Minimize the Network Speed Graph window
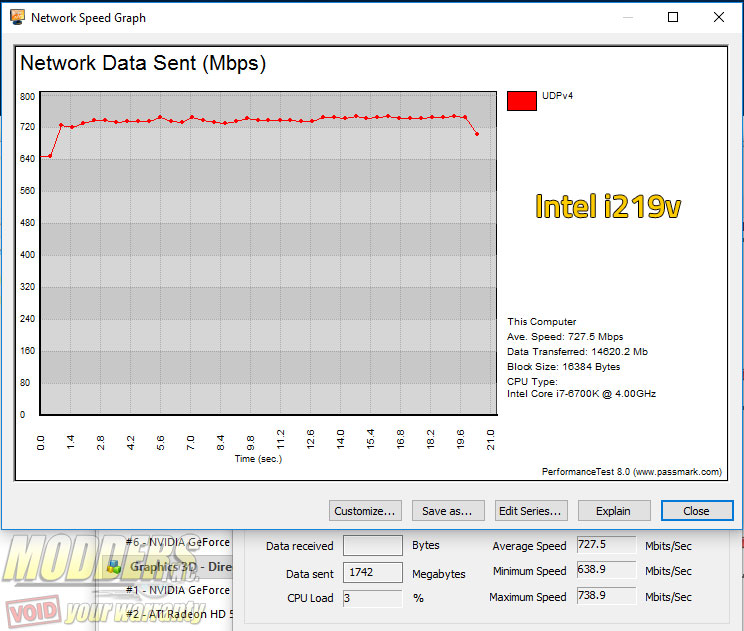This screenshot has width=744, height=631. tap(628, 18)
